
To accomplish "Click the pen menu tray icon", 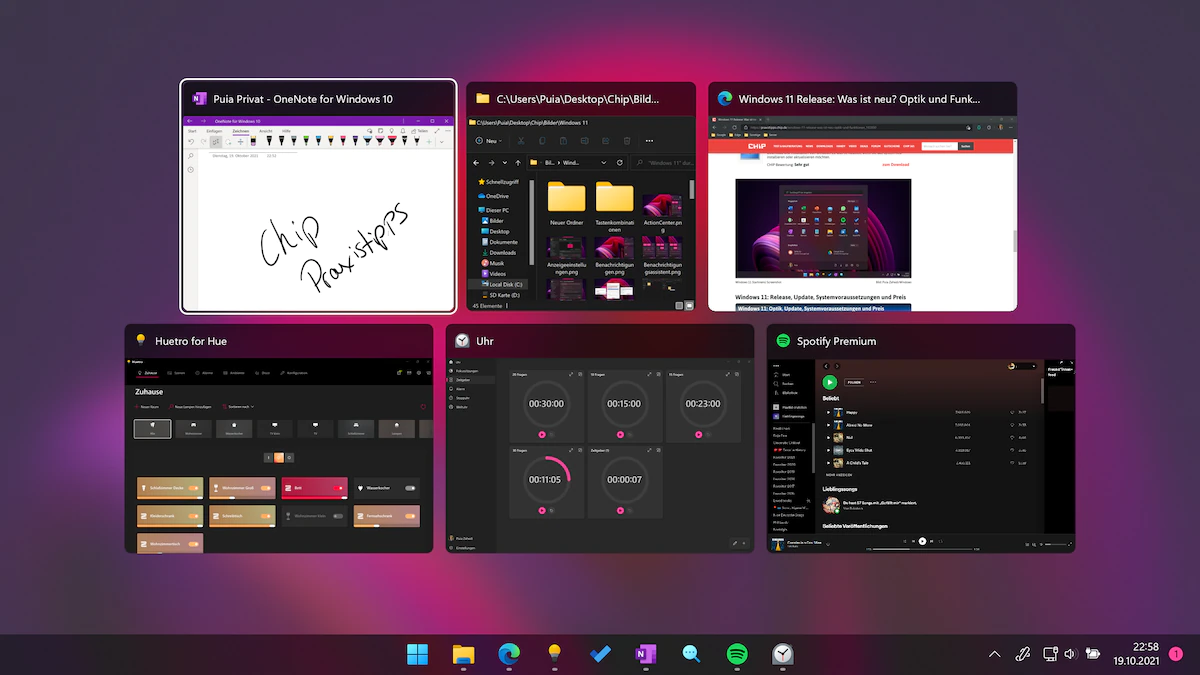I will pyautogui.click(x=1022, y=654).
